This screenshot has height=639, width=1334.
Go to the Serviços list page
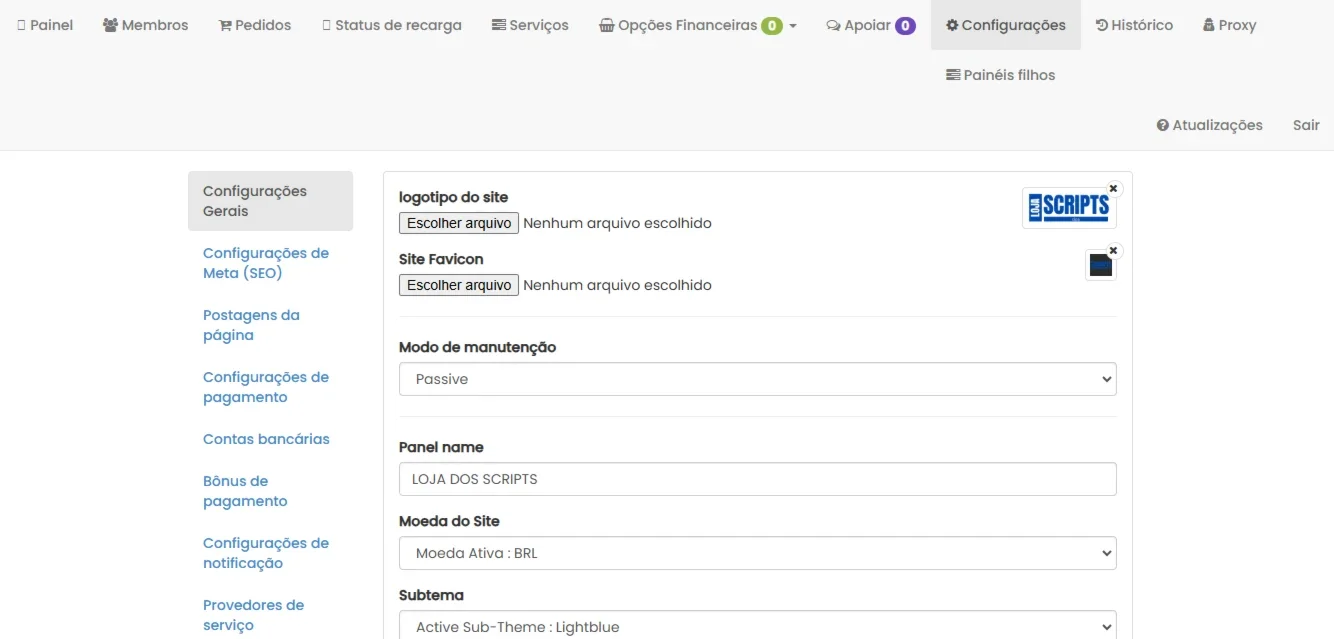(x=530, y=25)
